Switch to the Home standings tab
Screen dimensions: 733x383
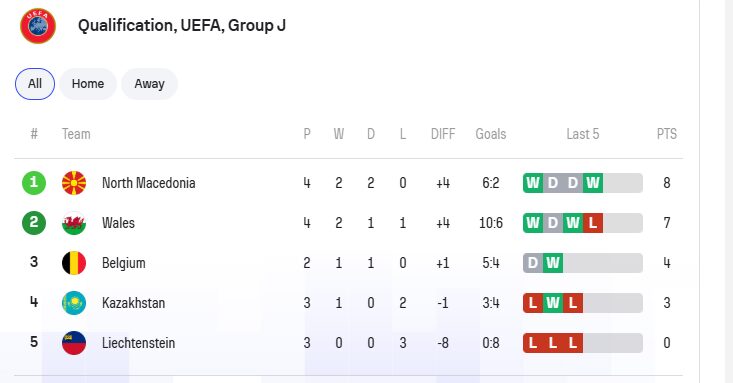pos(88,84)
